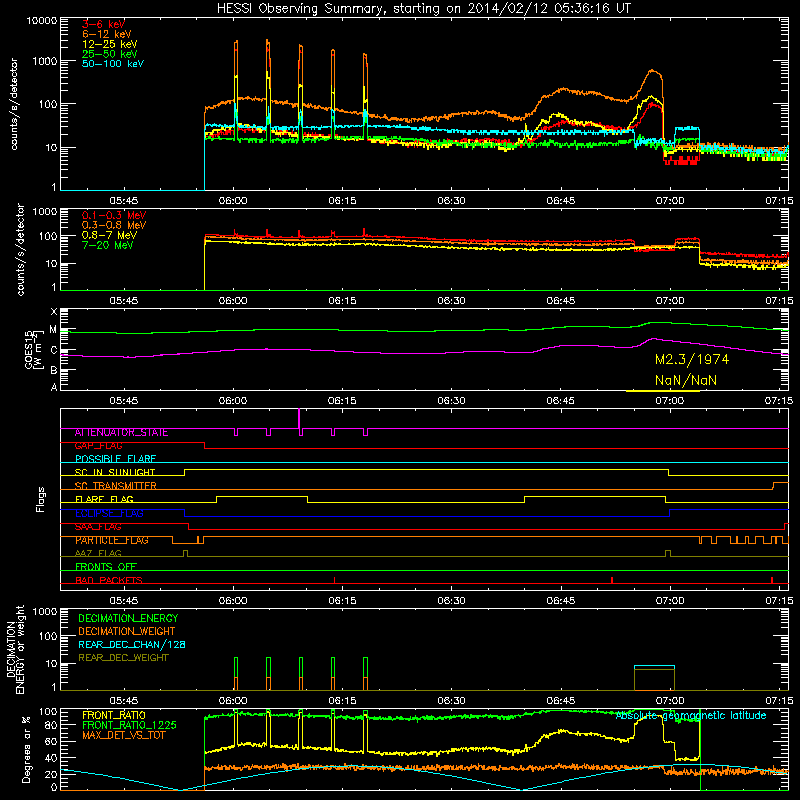Click the red '0.1-0.3 MeV' legend entry
Image resolution: width=800 pixels, height=800 pixels.
click(x=114, y=215)
